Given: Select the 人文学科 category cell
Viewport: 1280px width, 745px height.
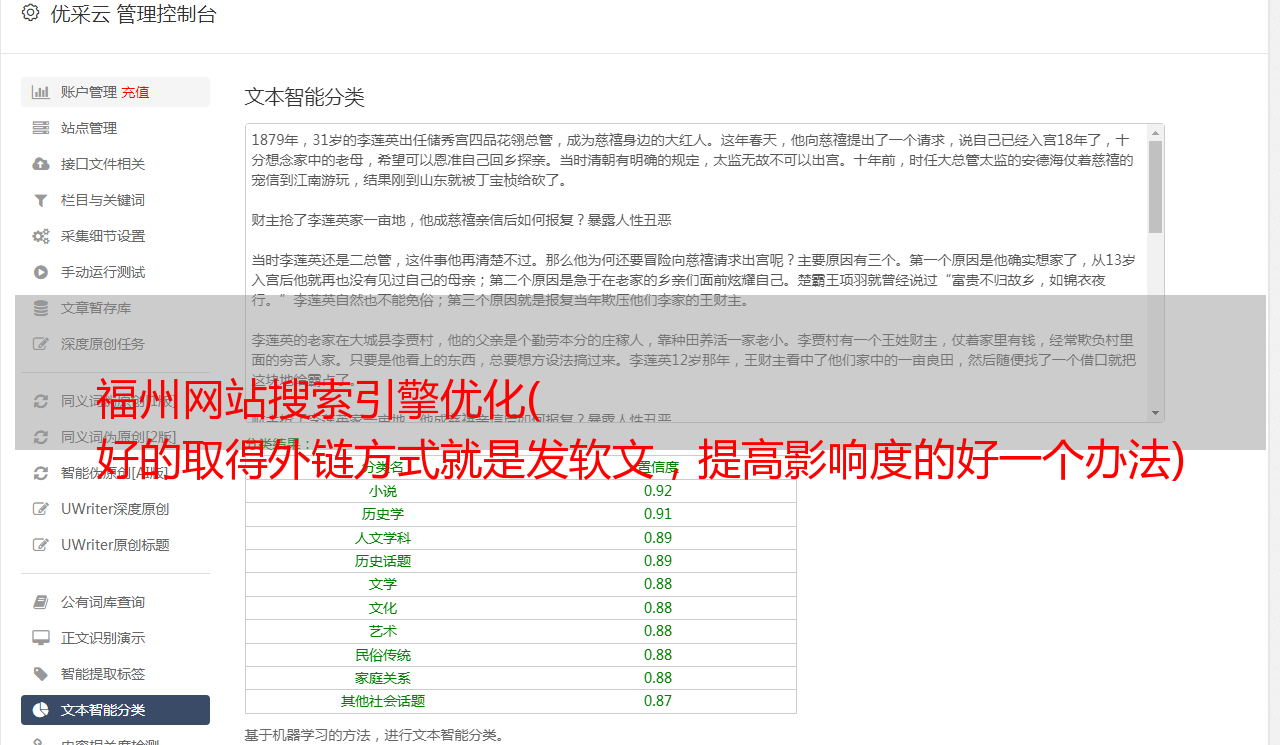Looking at the screenshot, I should 383,538.
